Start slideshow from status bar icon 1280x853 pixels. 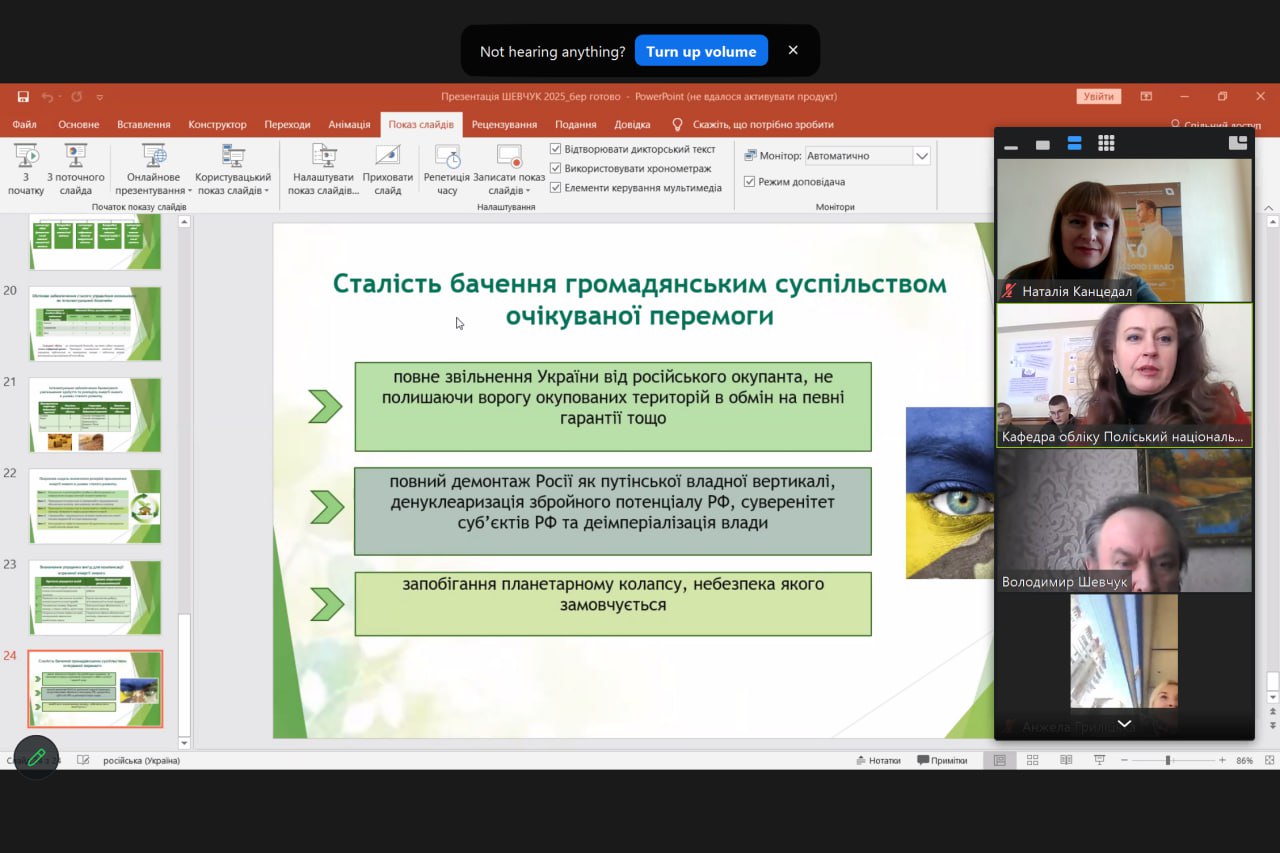(x=1099, y=760)
